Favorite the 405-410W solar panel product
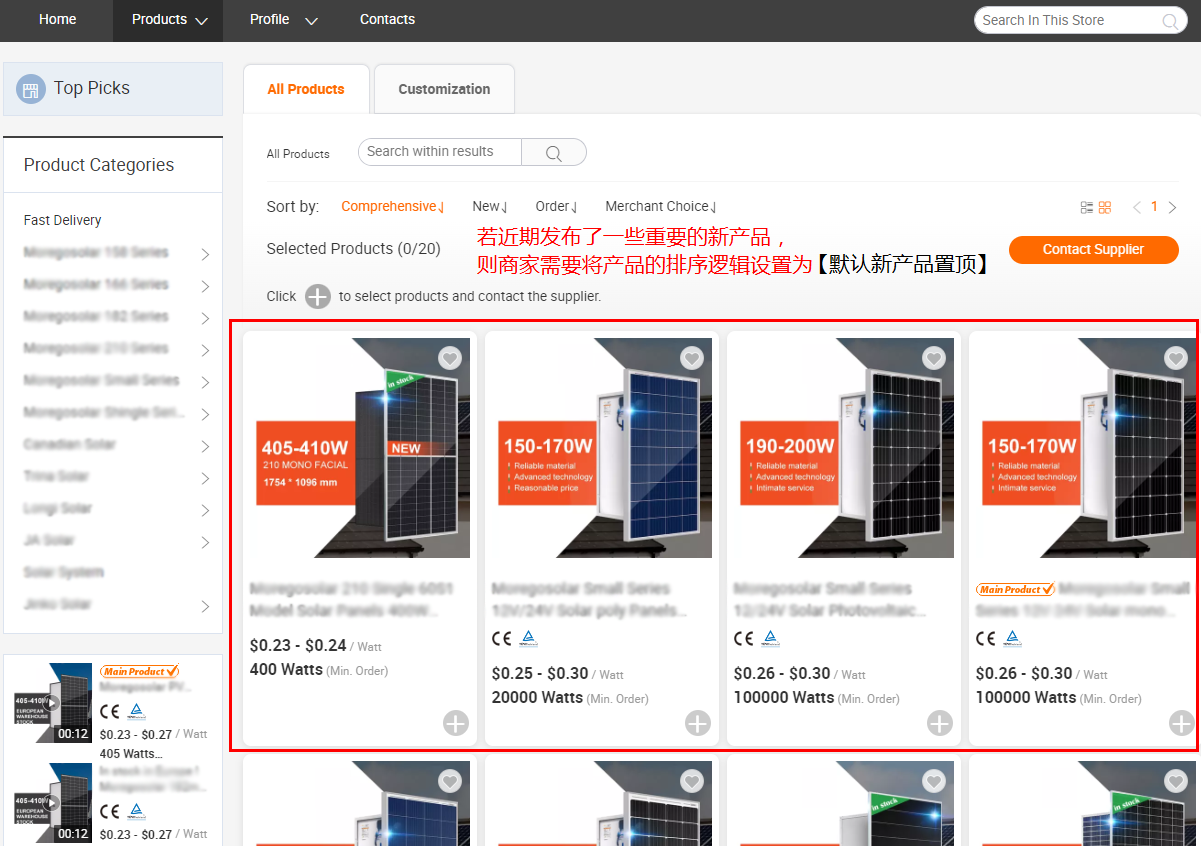 (x=450, y=358)
